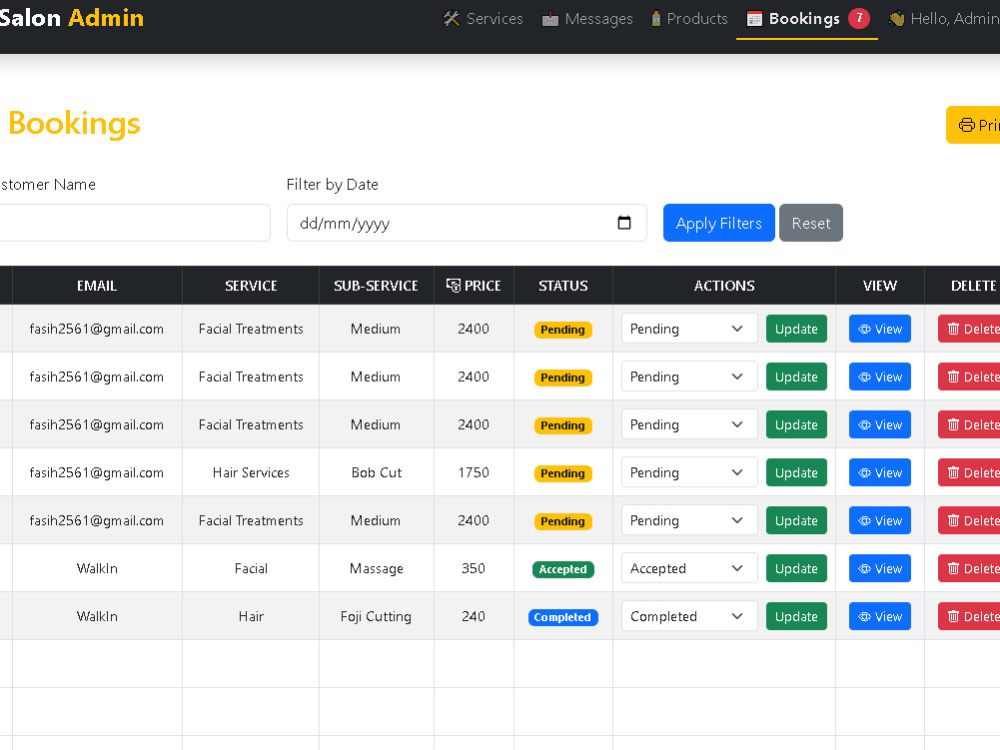This screenshot has width=1000, height=750.
Task: Click trash Delete for Massage booking
Action: coord(969,568)
